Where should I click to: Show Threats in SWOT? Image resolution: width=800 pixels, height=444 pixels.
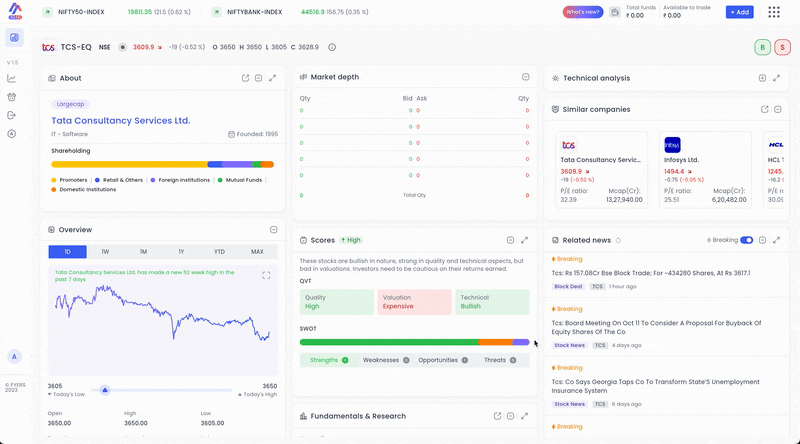[x=500, y=360]
